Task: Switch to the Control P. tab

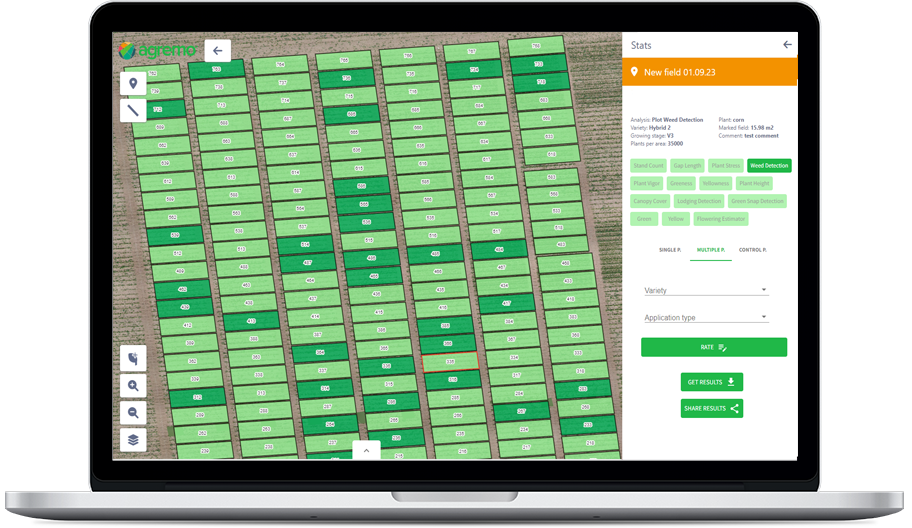Action: point(752,249)
